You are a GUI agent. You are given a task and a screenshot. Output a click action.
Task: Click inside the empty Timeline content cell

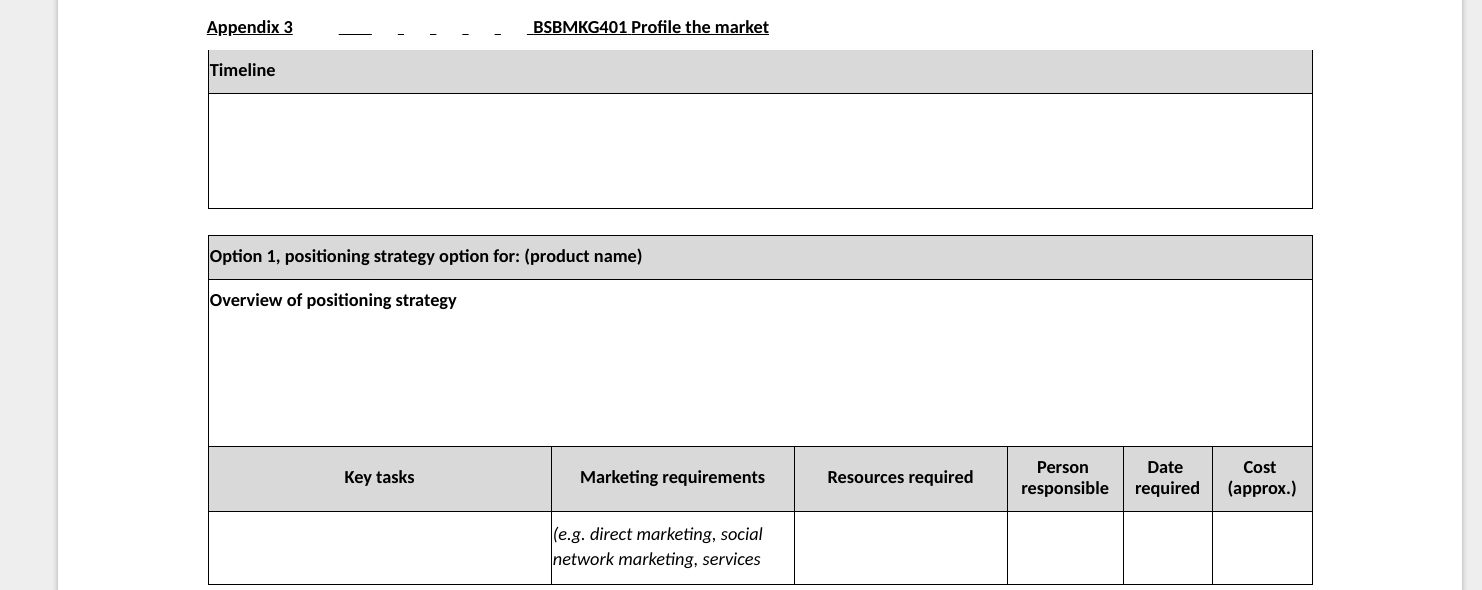coord(760,151)
